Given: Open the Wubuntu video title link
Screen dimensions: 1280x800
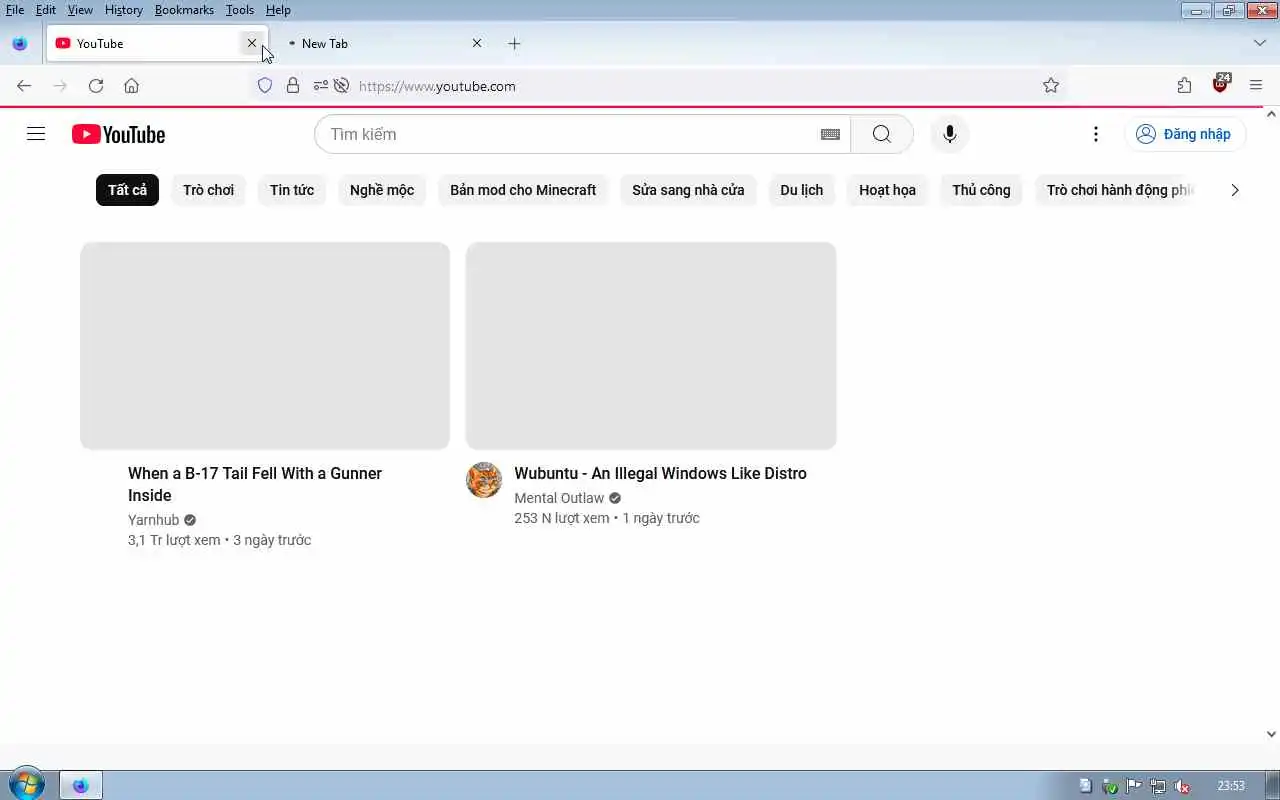Looking at the screenshot, I should (660, 473).
